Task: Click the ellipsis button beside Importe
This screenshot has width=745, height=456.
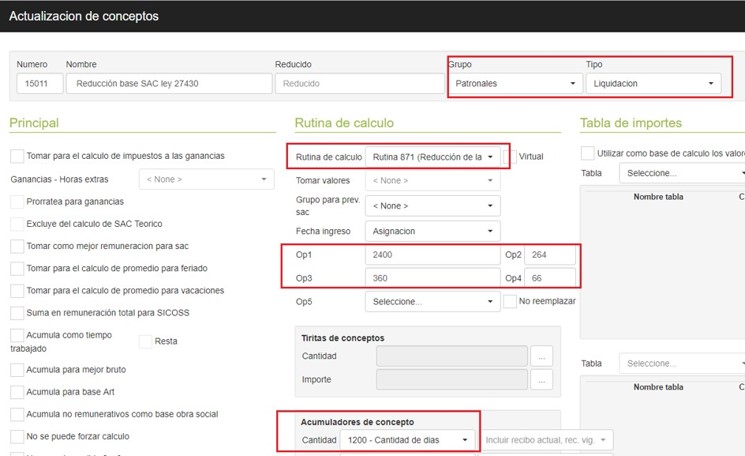Action: [542, 379]
